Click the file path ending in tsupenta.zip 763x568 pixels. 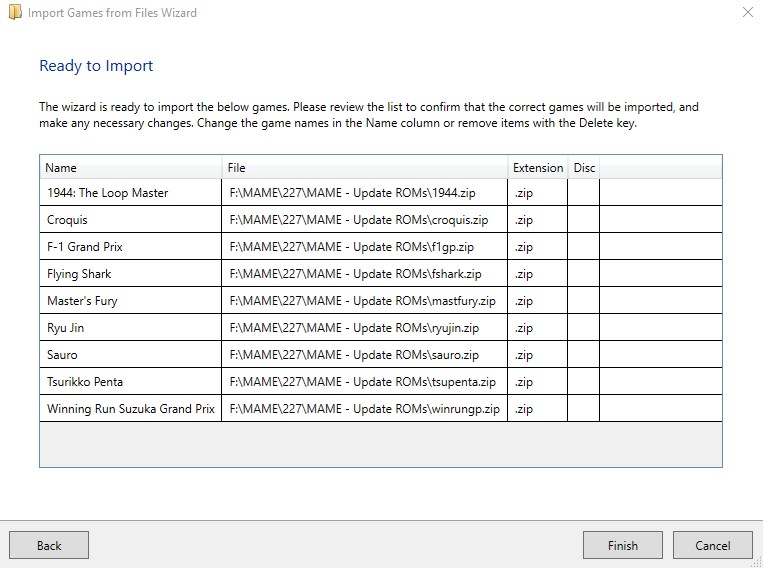click(364, 382)
